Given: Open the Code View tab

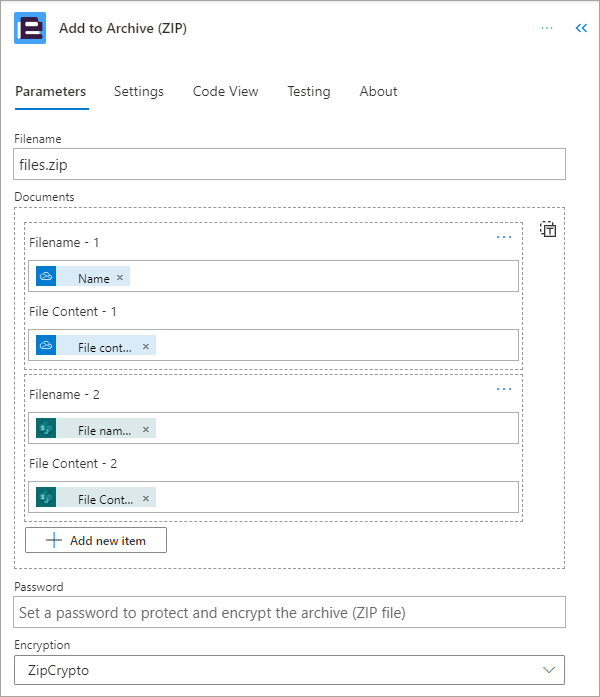Looking at the screenshot, I should pos(225,91).
